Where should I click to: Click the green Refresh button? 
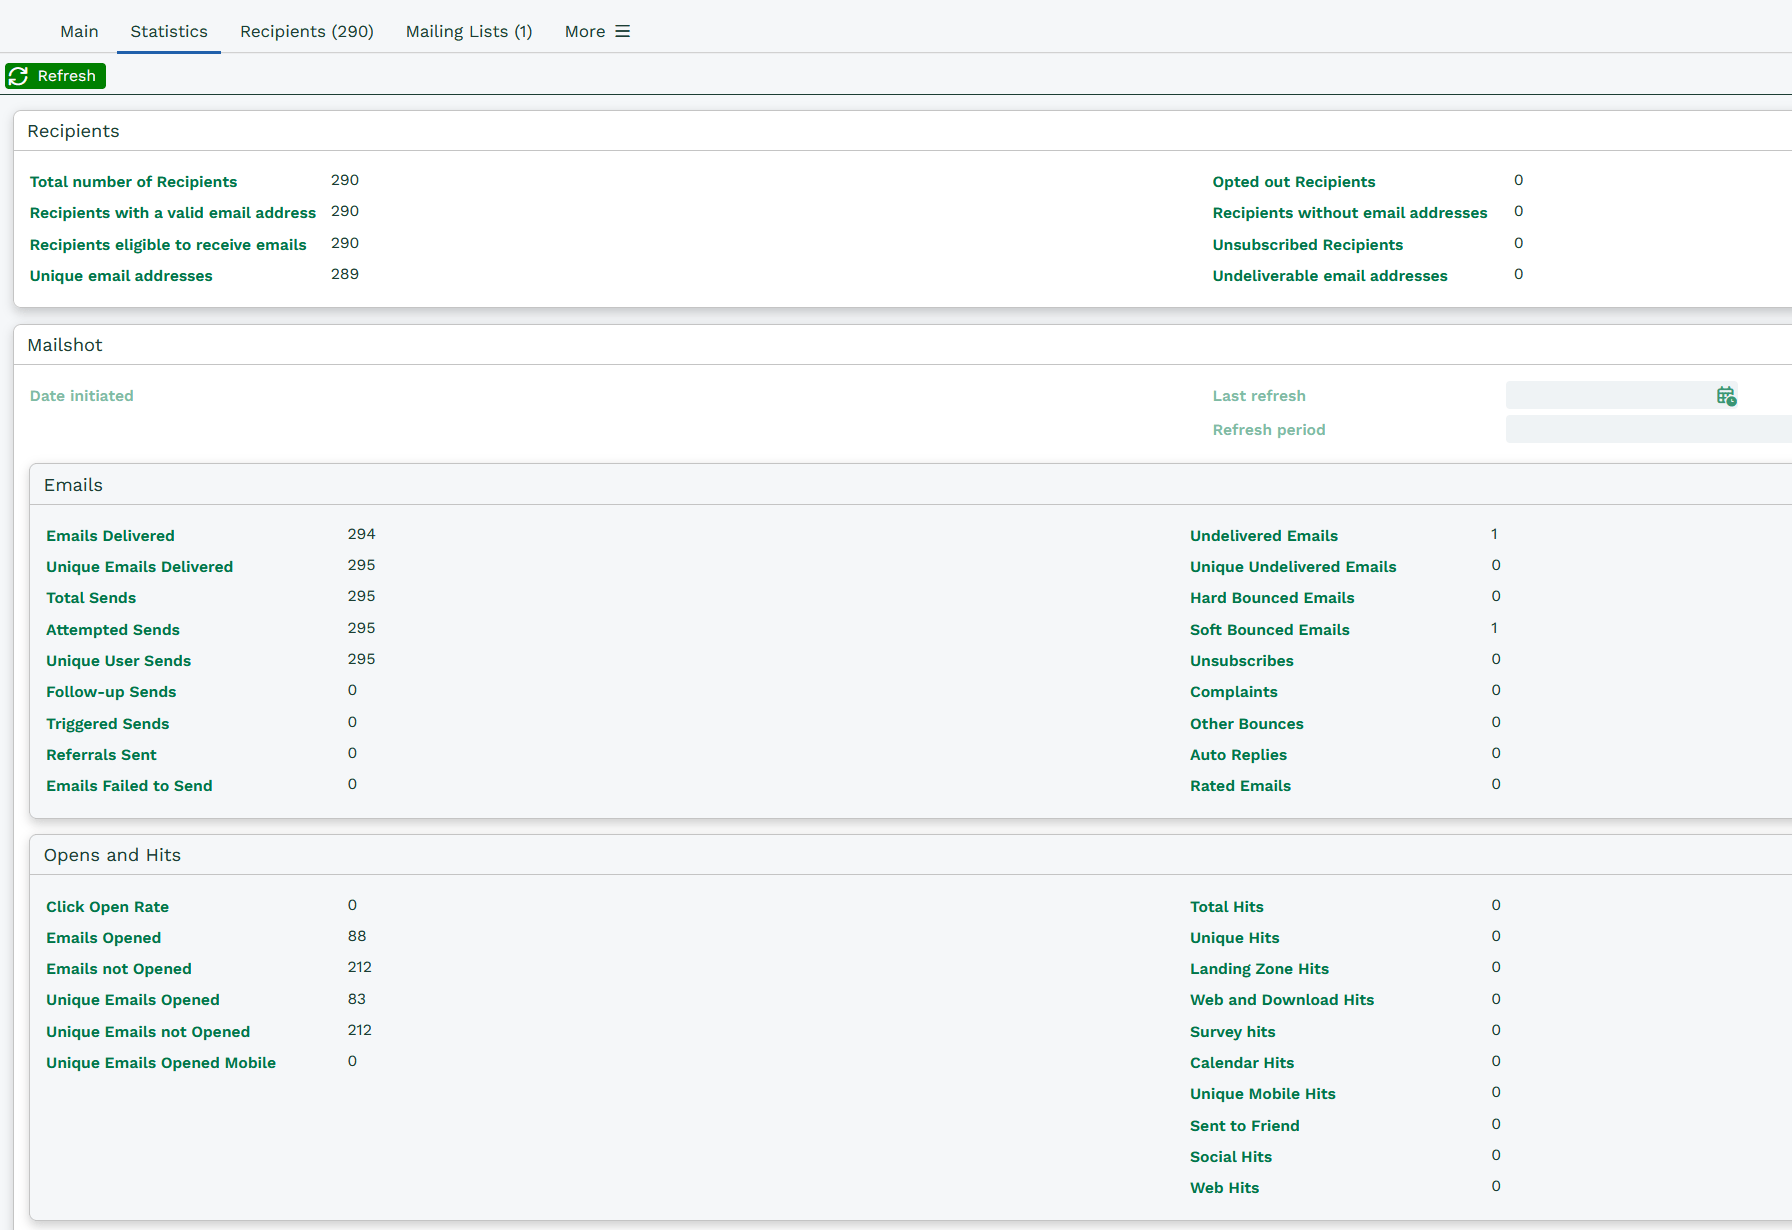(55, 76)
